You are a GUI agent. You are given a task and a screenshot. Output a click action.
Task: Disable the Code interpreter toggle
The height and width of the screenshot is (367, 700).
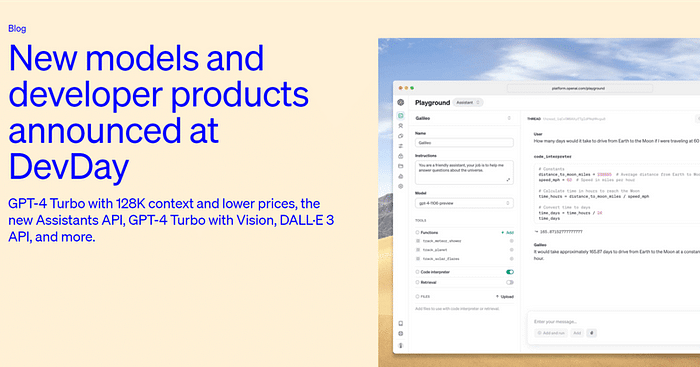pyautogui.click(x=510, y=272)
